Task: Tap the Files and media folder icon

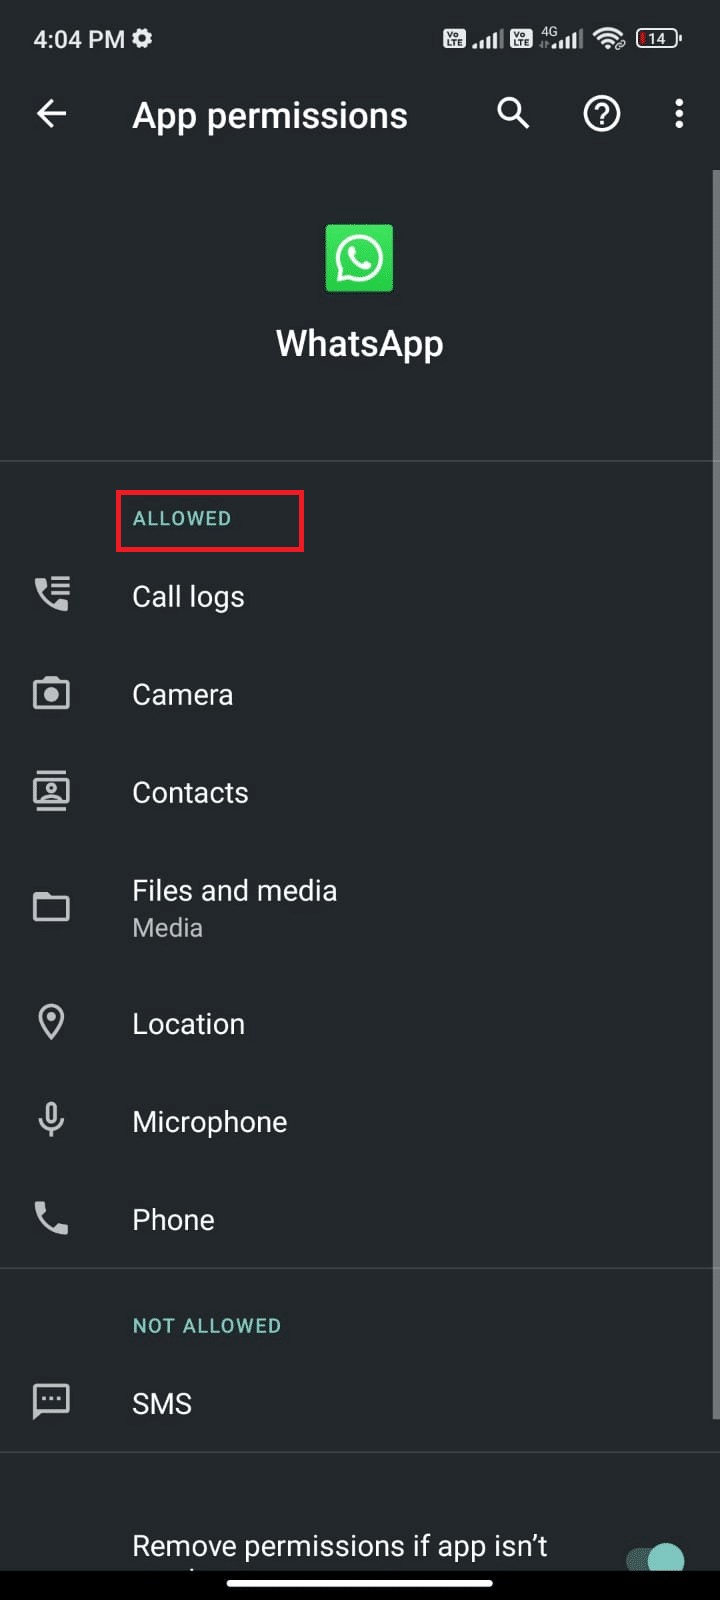Action: [x=52, y=906]
